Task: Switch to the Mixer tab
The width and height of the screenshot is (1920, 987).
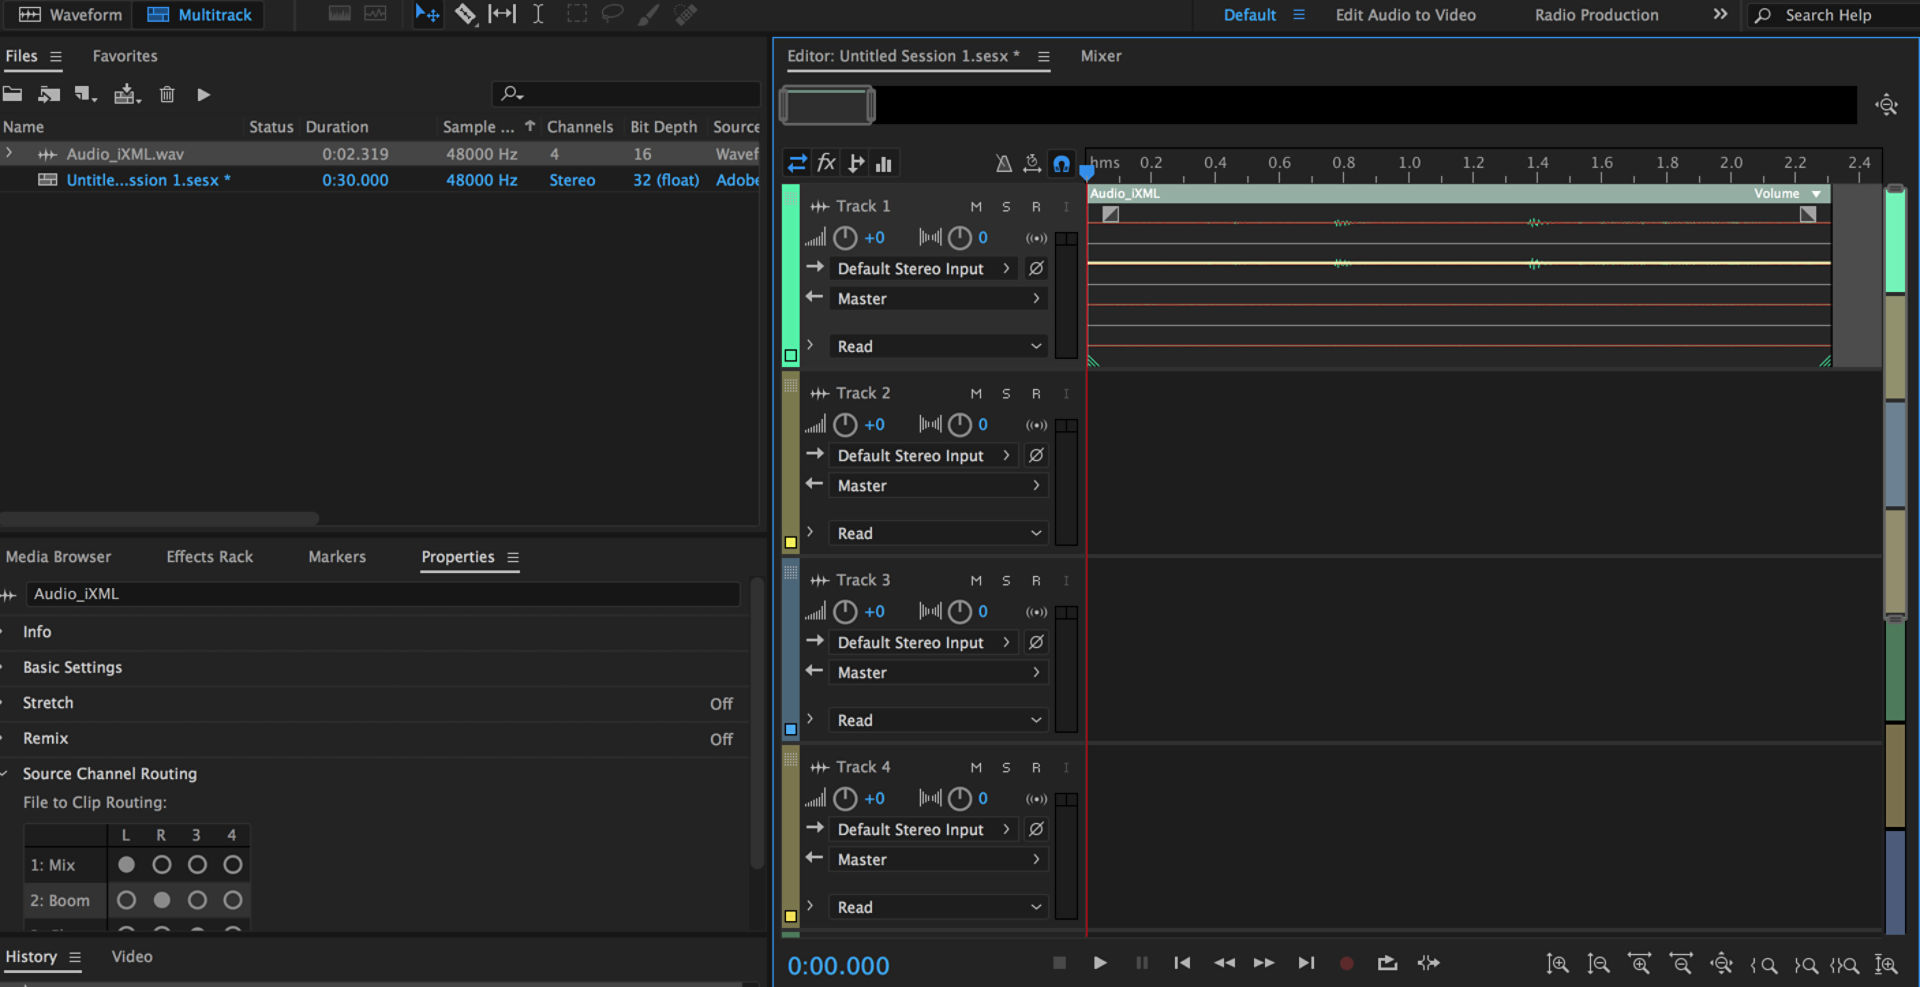Action: pos(1100,56)
